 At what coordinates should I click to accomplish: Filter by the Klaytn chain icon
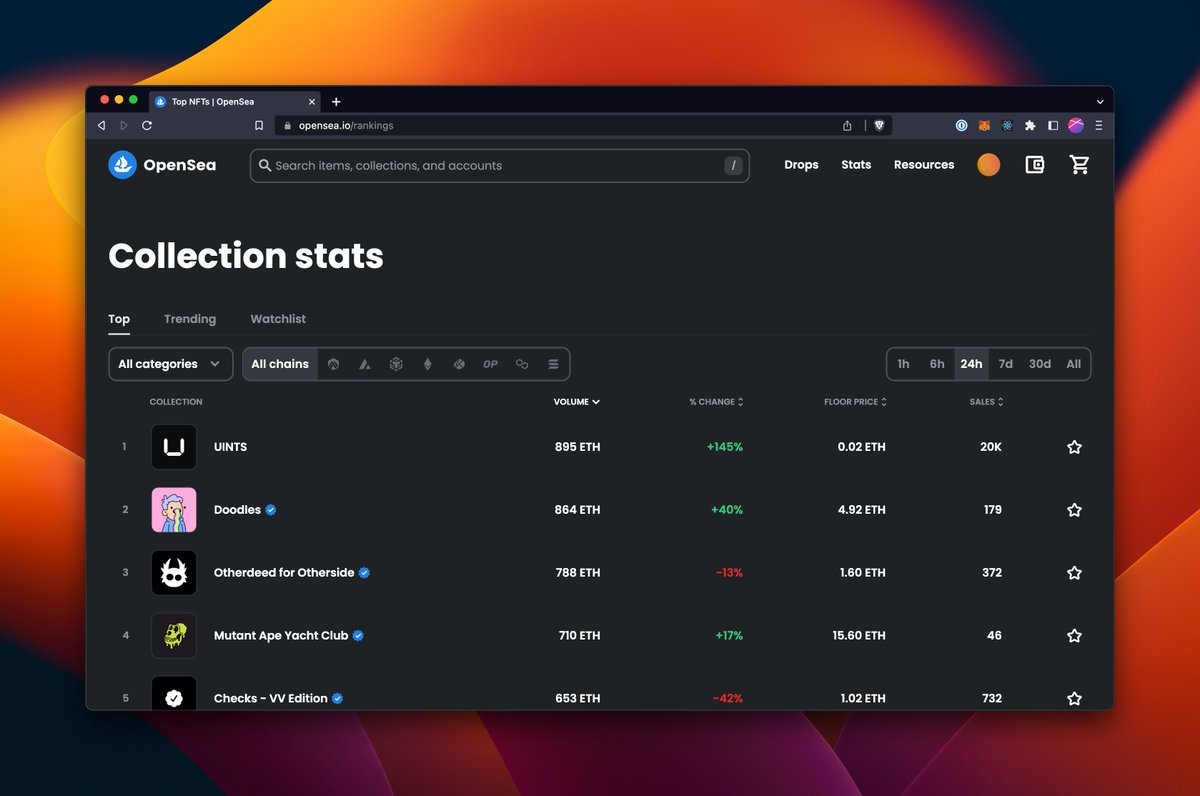tap(459, 364)
